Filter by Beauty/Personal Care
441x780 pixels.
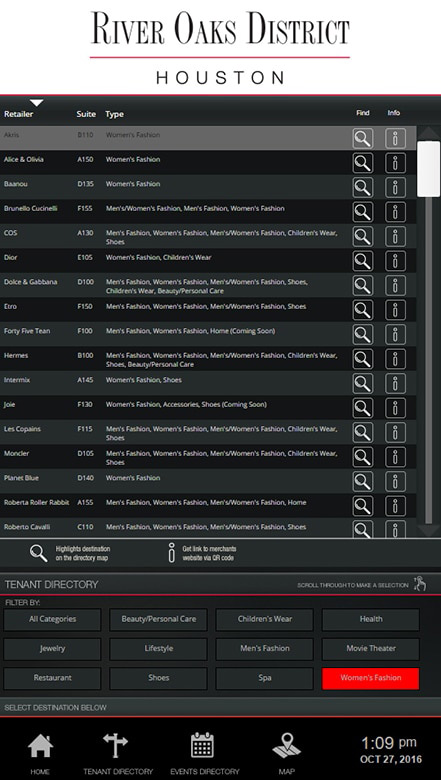(159, 619)
